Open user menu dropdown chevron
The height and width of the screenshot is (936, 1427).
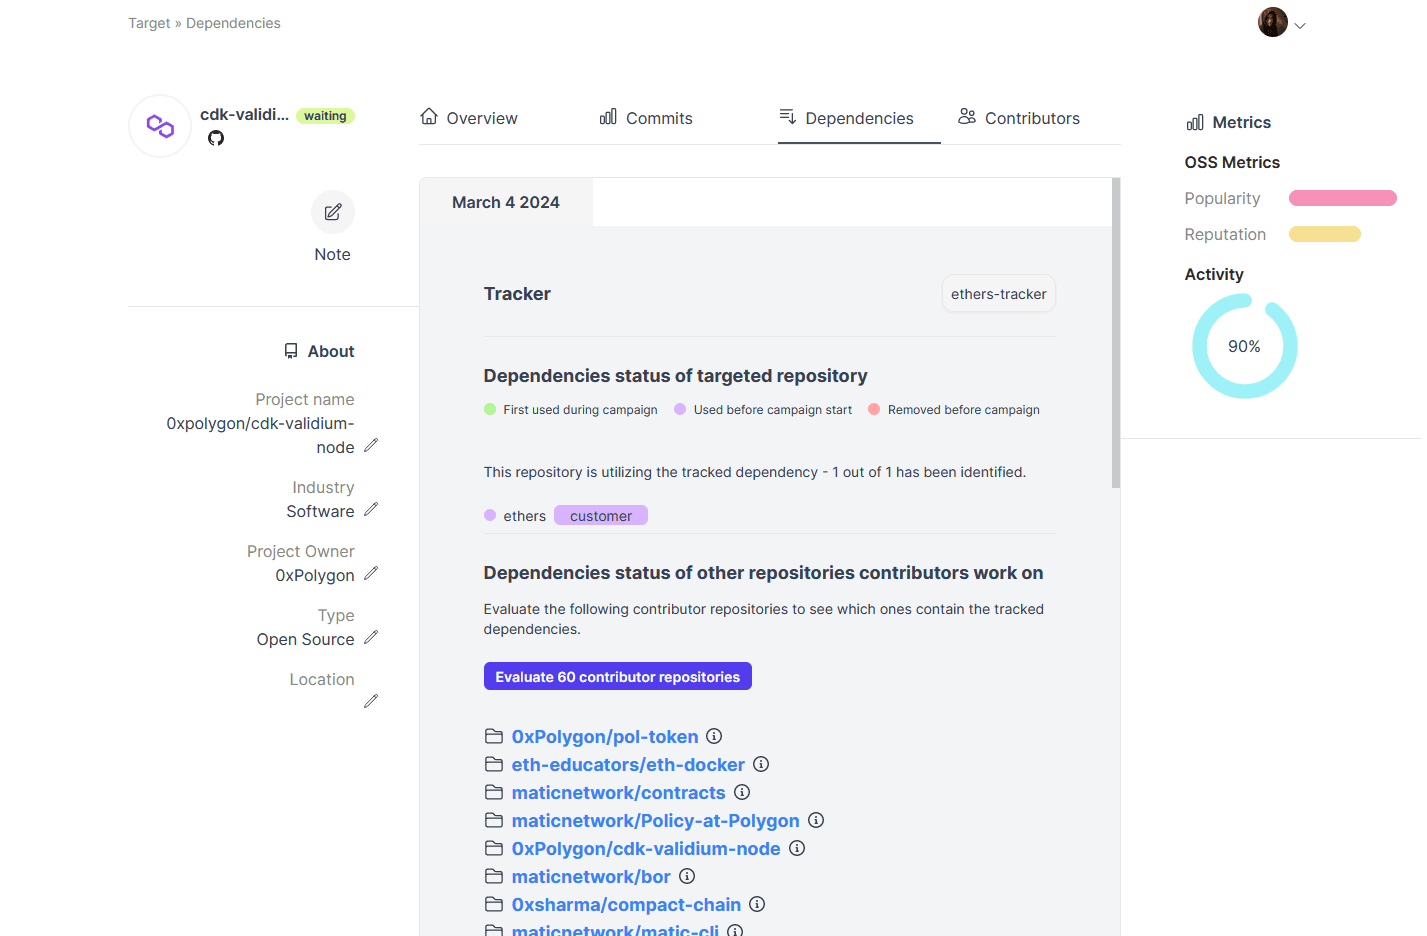pyautogui.click(x=1300, y=26)
